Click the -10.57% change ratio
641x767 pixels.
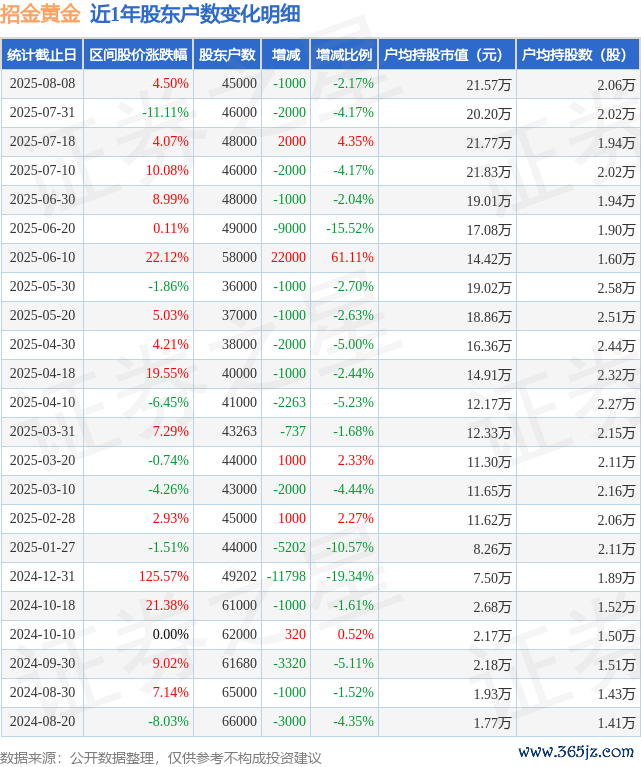[350, 547]
